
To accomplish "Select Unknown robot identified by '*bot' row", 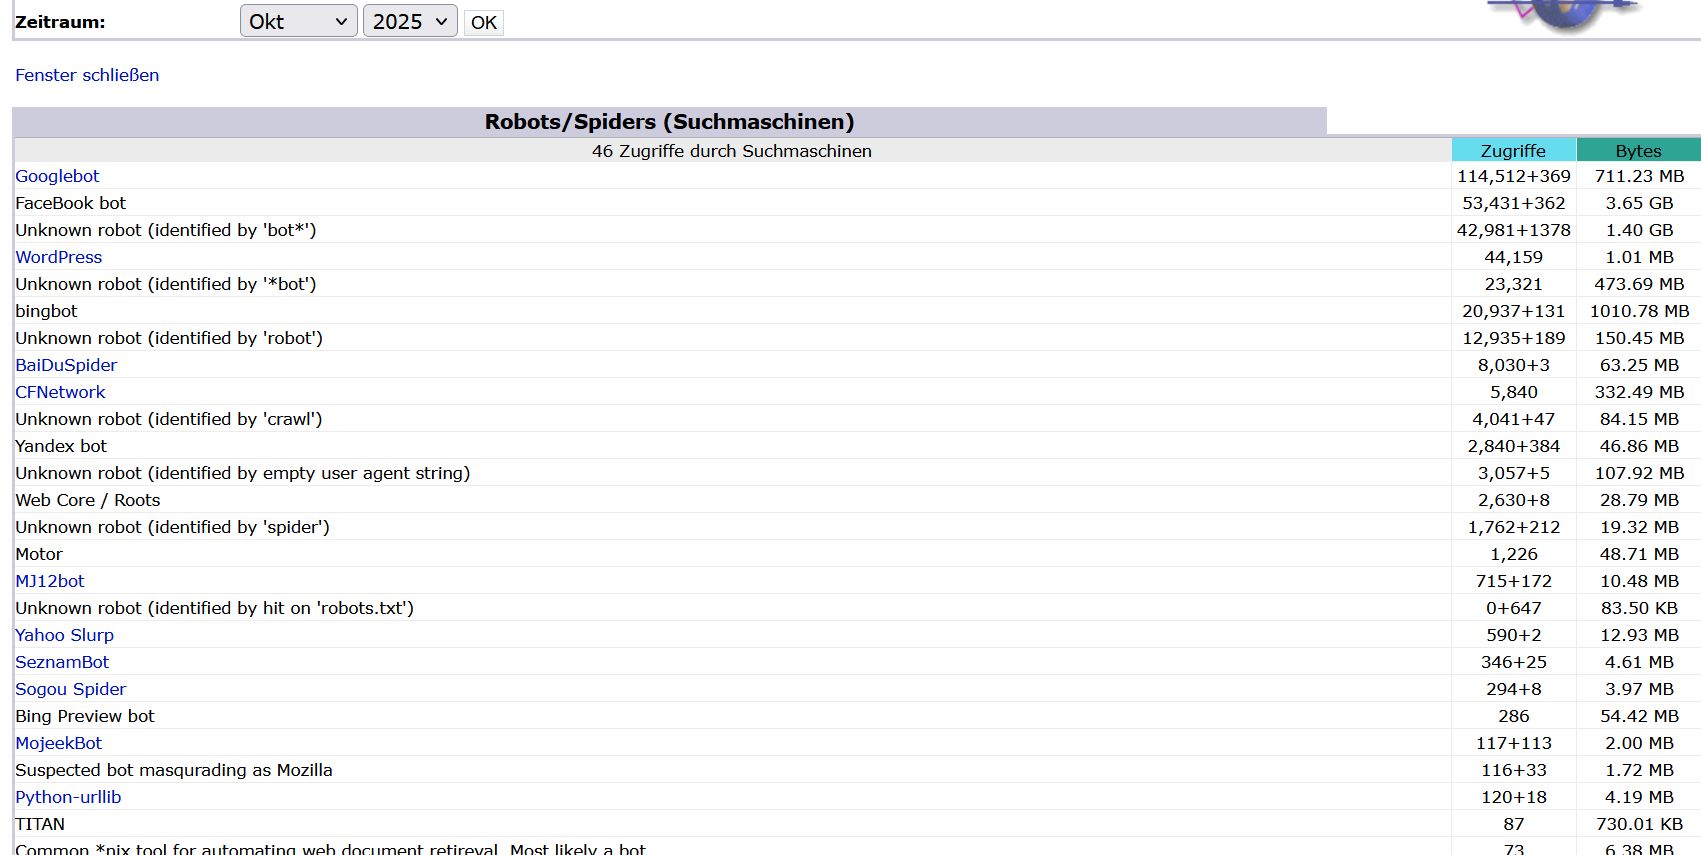I will click(165, 284).
